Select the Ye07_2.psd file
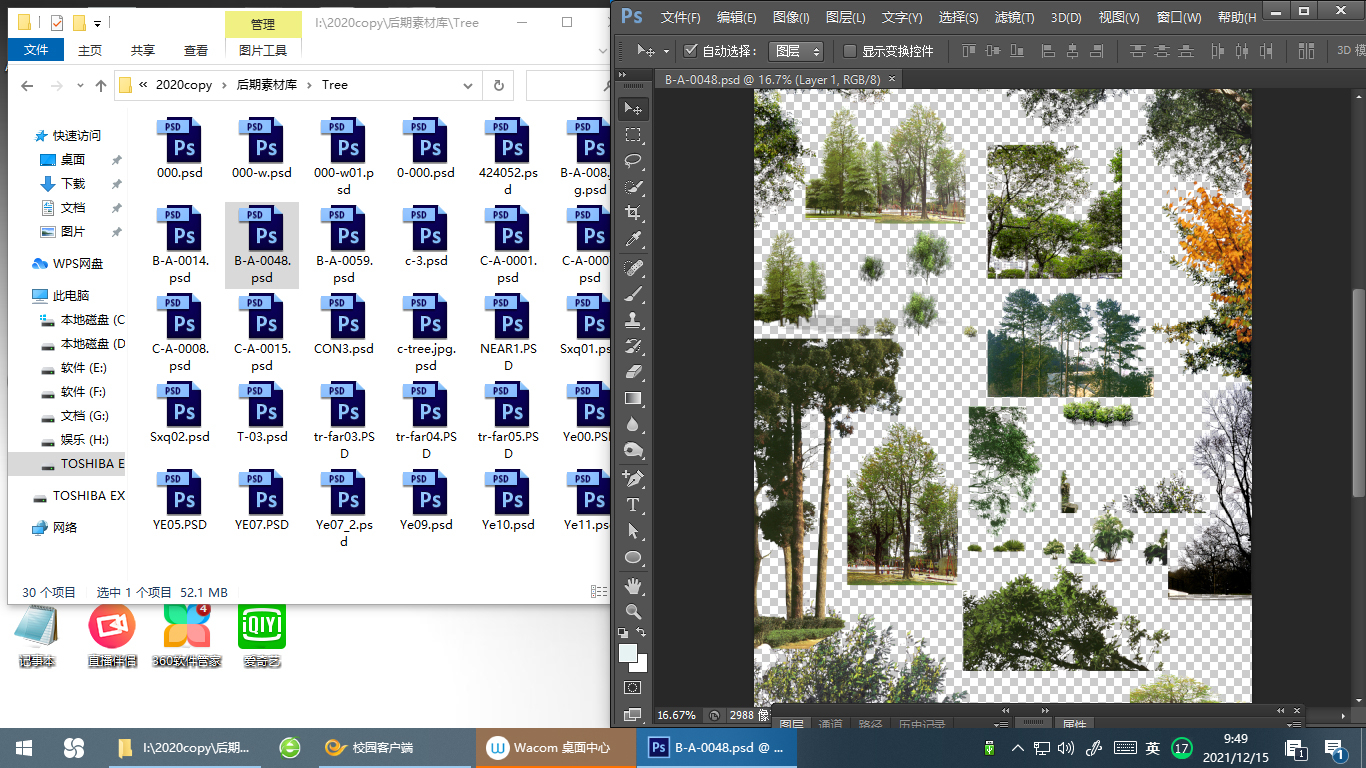Screen dimensions: 1366x768 (x=344, y=509)
